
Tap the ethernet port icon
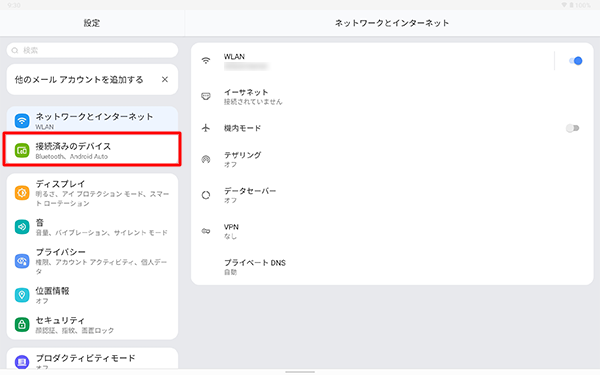pyautogui.click(x=206, y=96)
